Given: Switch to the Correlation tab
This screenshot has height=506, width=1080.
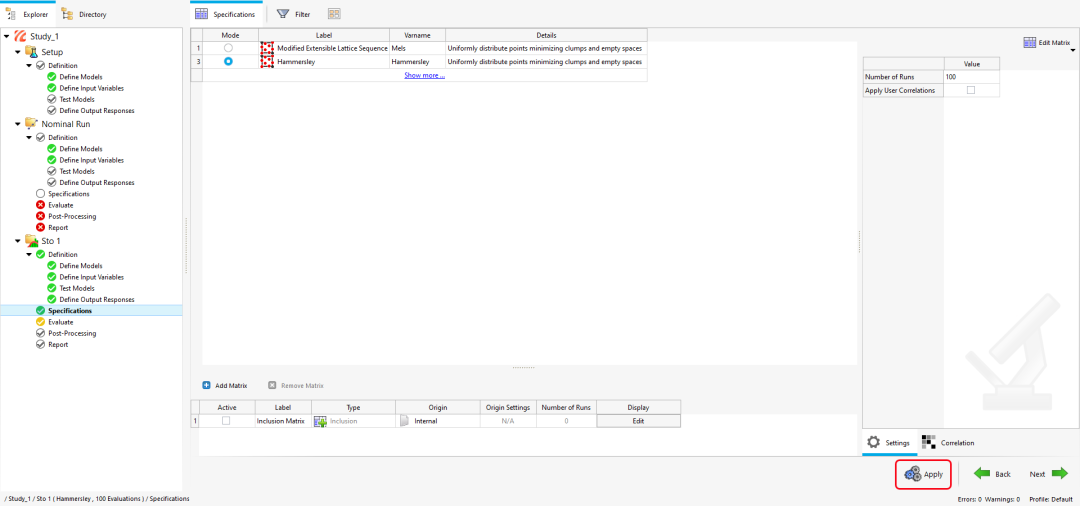Looking at the screenshot, I should pyautogui.click(x=948, y=443).
